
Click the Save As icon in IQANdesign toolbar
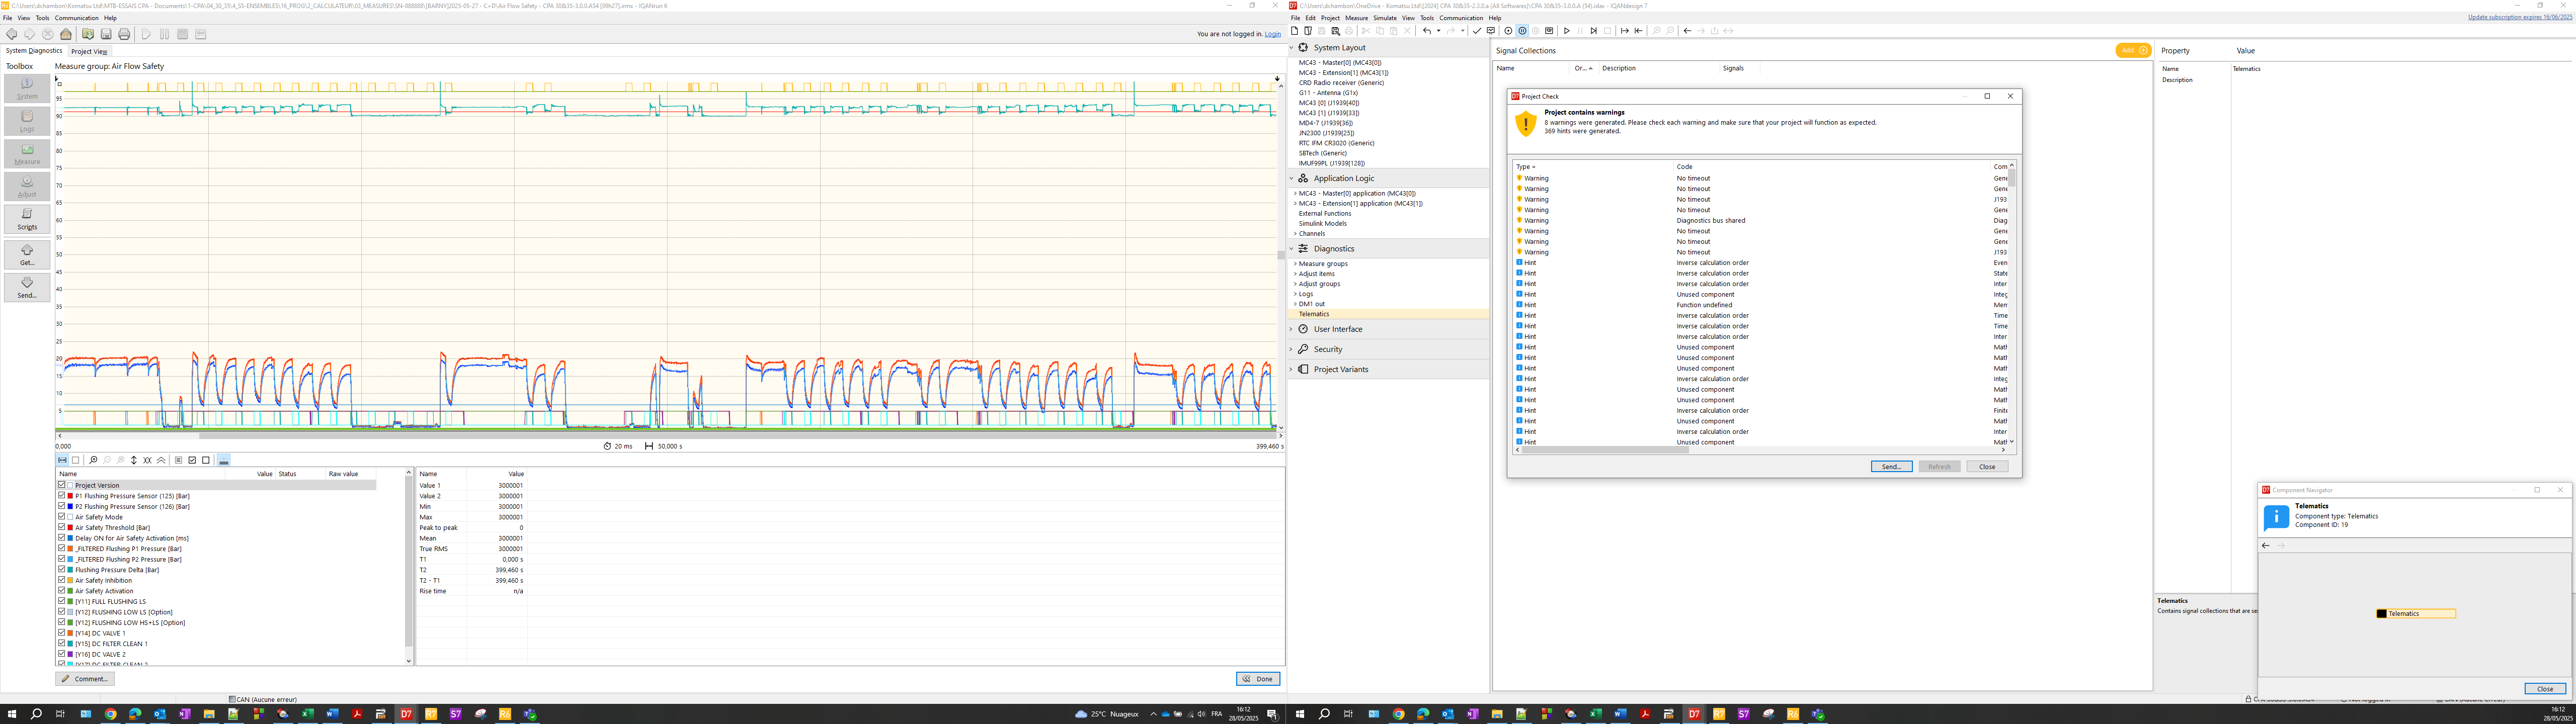click(1335, 31)
